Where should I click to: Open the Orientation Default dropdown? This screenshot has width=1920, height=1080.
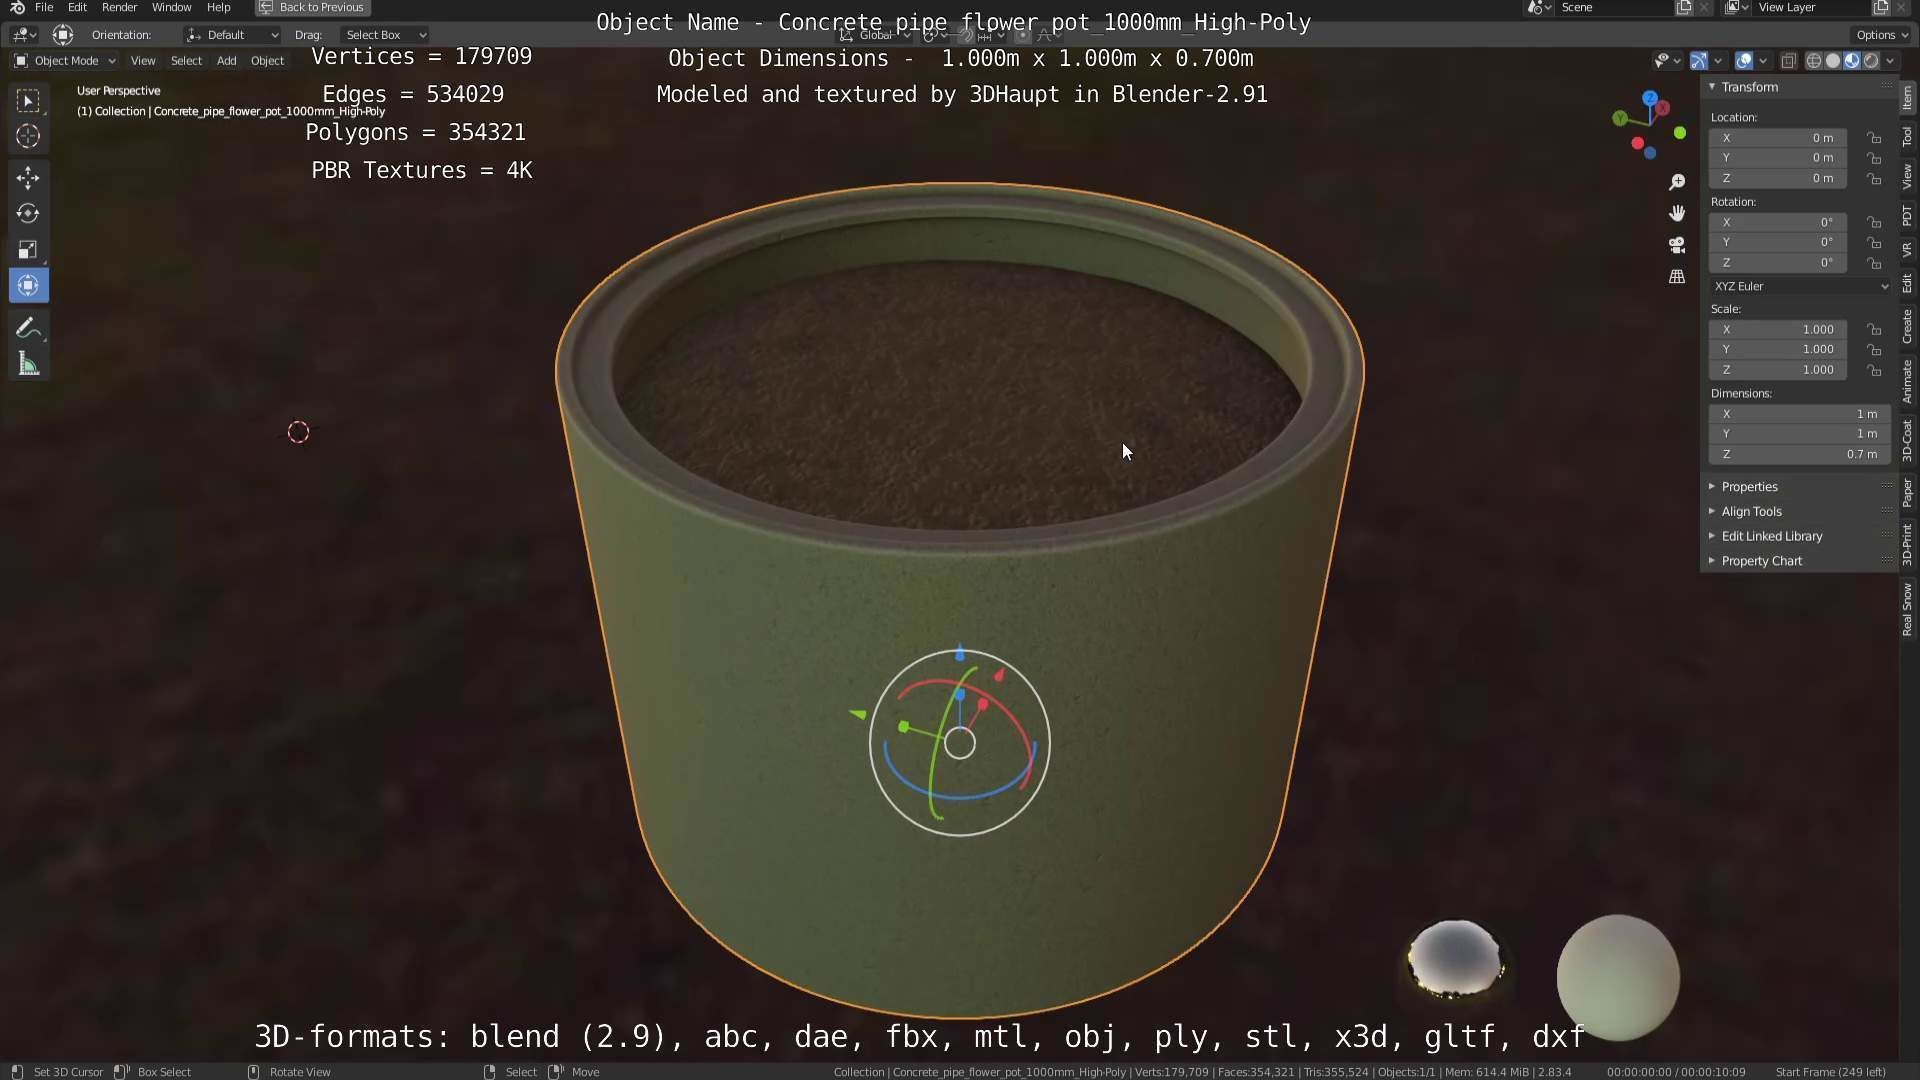point(232,35)
